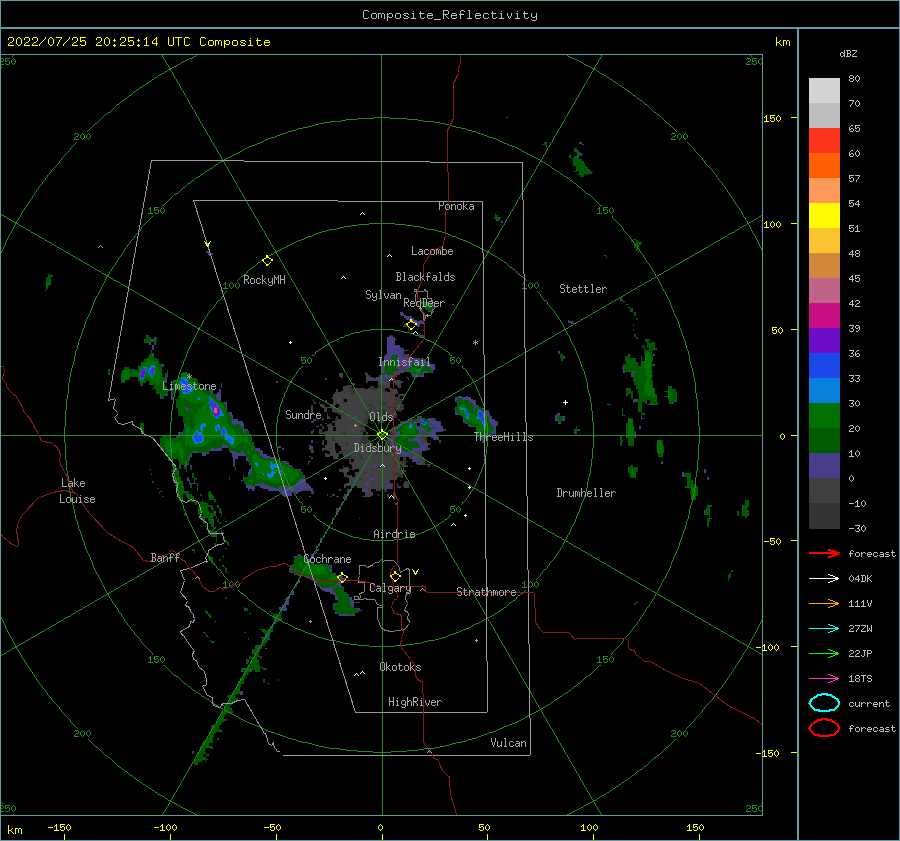Click the yellow diamond marker near RockyMH
This screenshot has height=841, width=900.
click(x=267, y=261)
